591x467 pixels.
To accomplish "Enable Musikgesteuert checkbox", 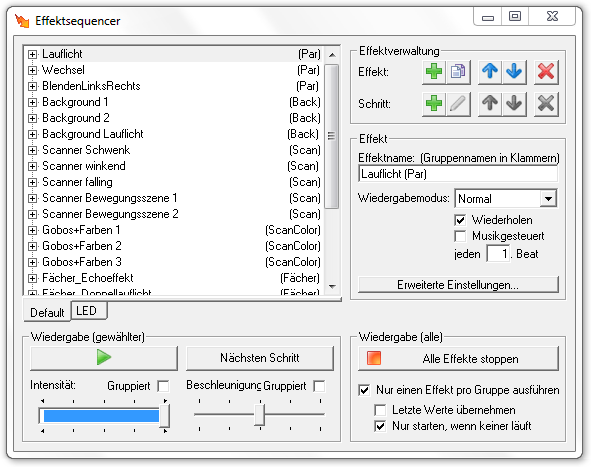I will pyautogui.click(x=460, y=236).
